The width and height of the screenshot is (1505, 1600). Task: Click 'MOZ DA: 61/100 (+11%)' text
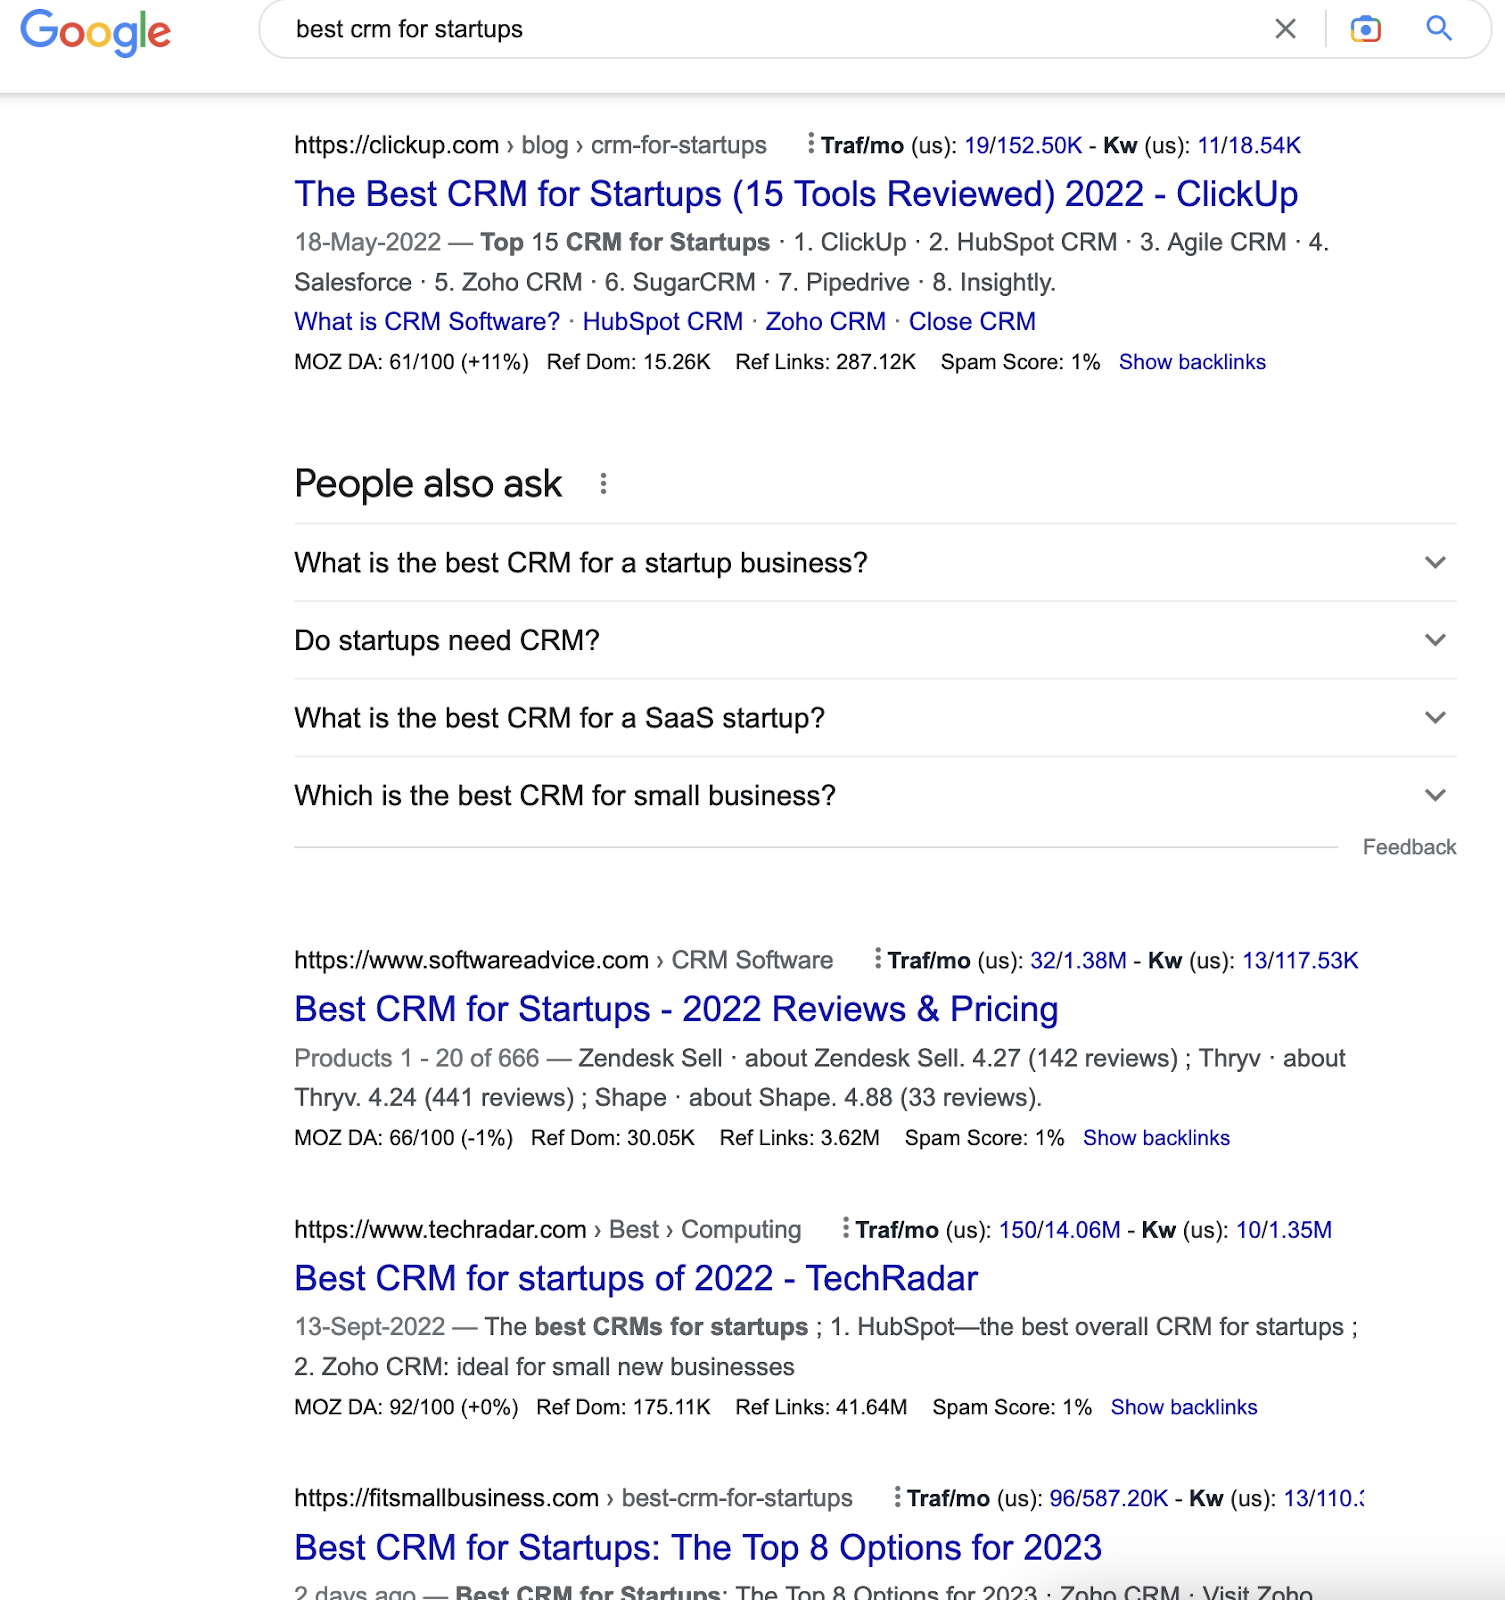pos(411,362)
